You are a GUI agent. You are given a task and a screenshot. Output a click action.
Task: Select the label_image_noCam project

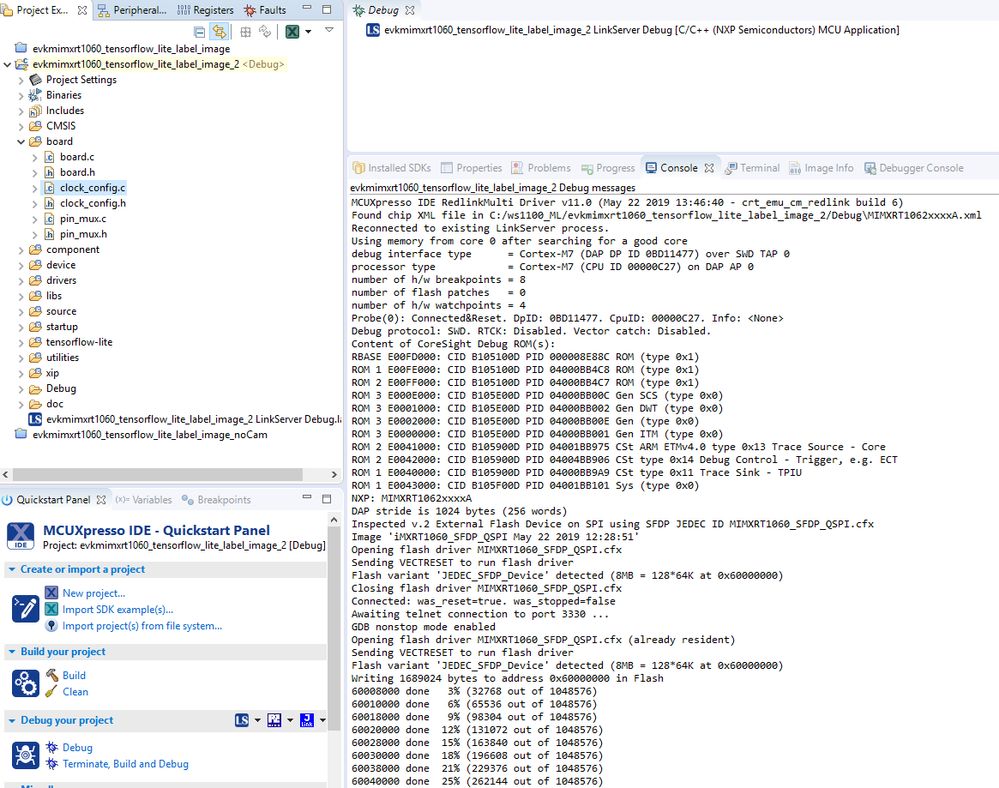click(150, 434)
